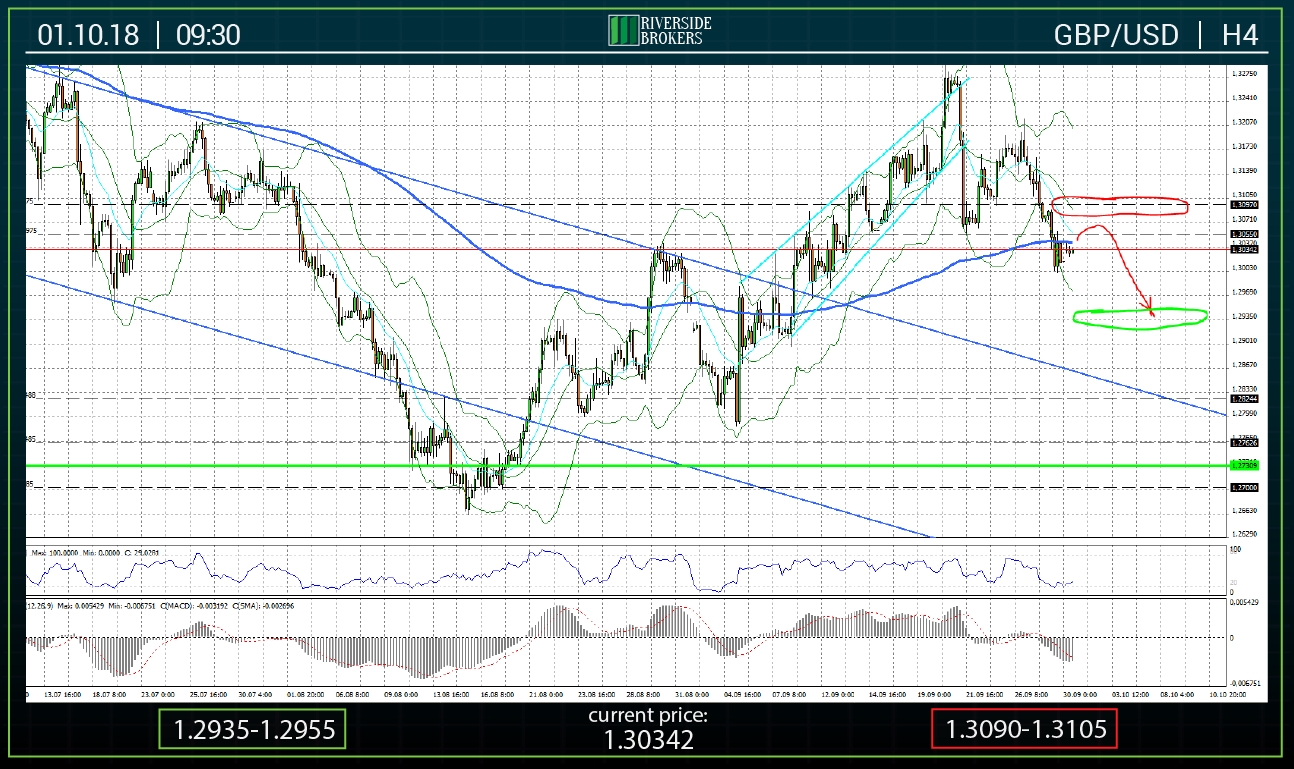Click the green 1.27309 price level tag
This screenshot has height=769, width=1294.
1244,465
